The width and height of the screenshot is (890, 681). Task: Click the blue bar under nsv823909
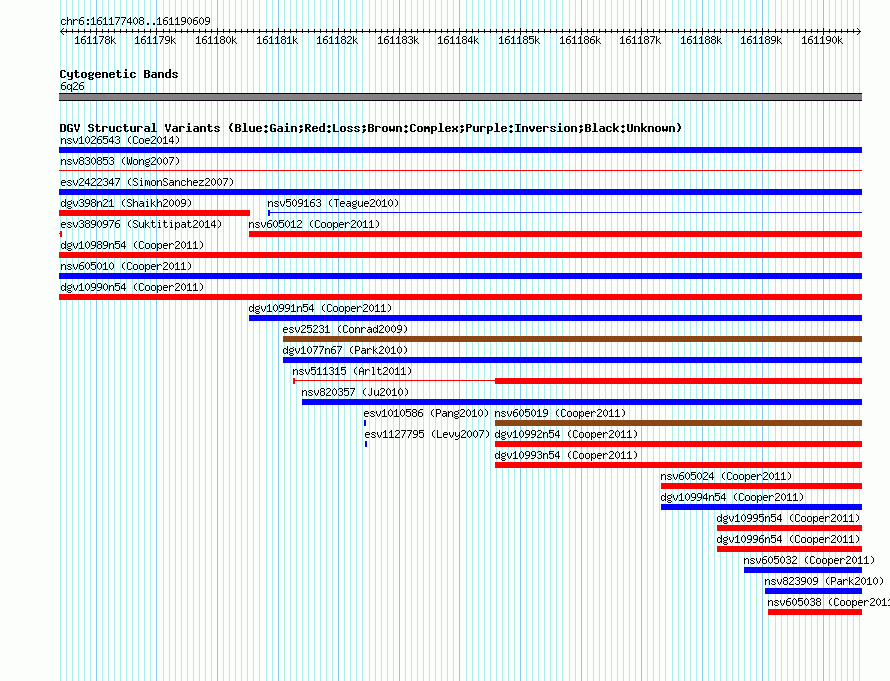coord(813,591)
